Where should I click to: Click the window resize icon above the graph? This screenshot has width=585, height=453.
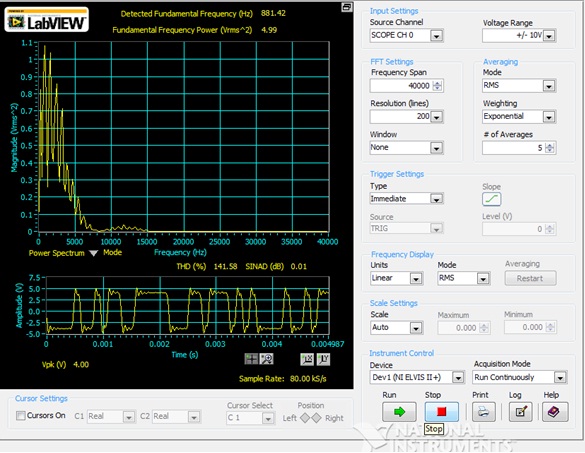click(347, 7)
